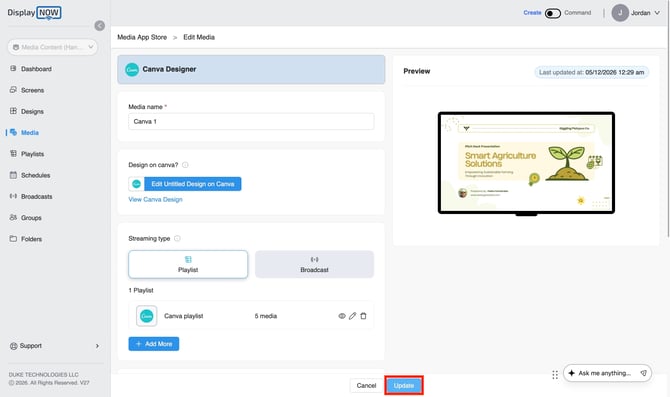Open Folders in the sidebar
Viewport: 670px width, 397px height.
31,239
